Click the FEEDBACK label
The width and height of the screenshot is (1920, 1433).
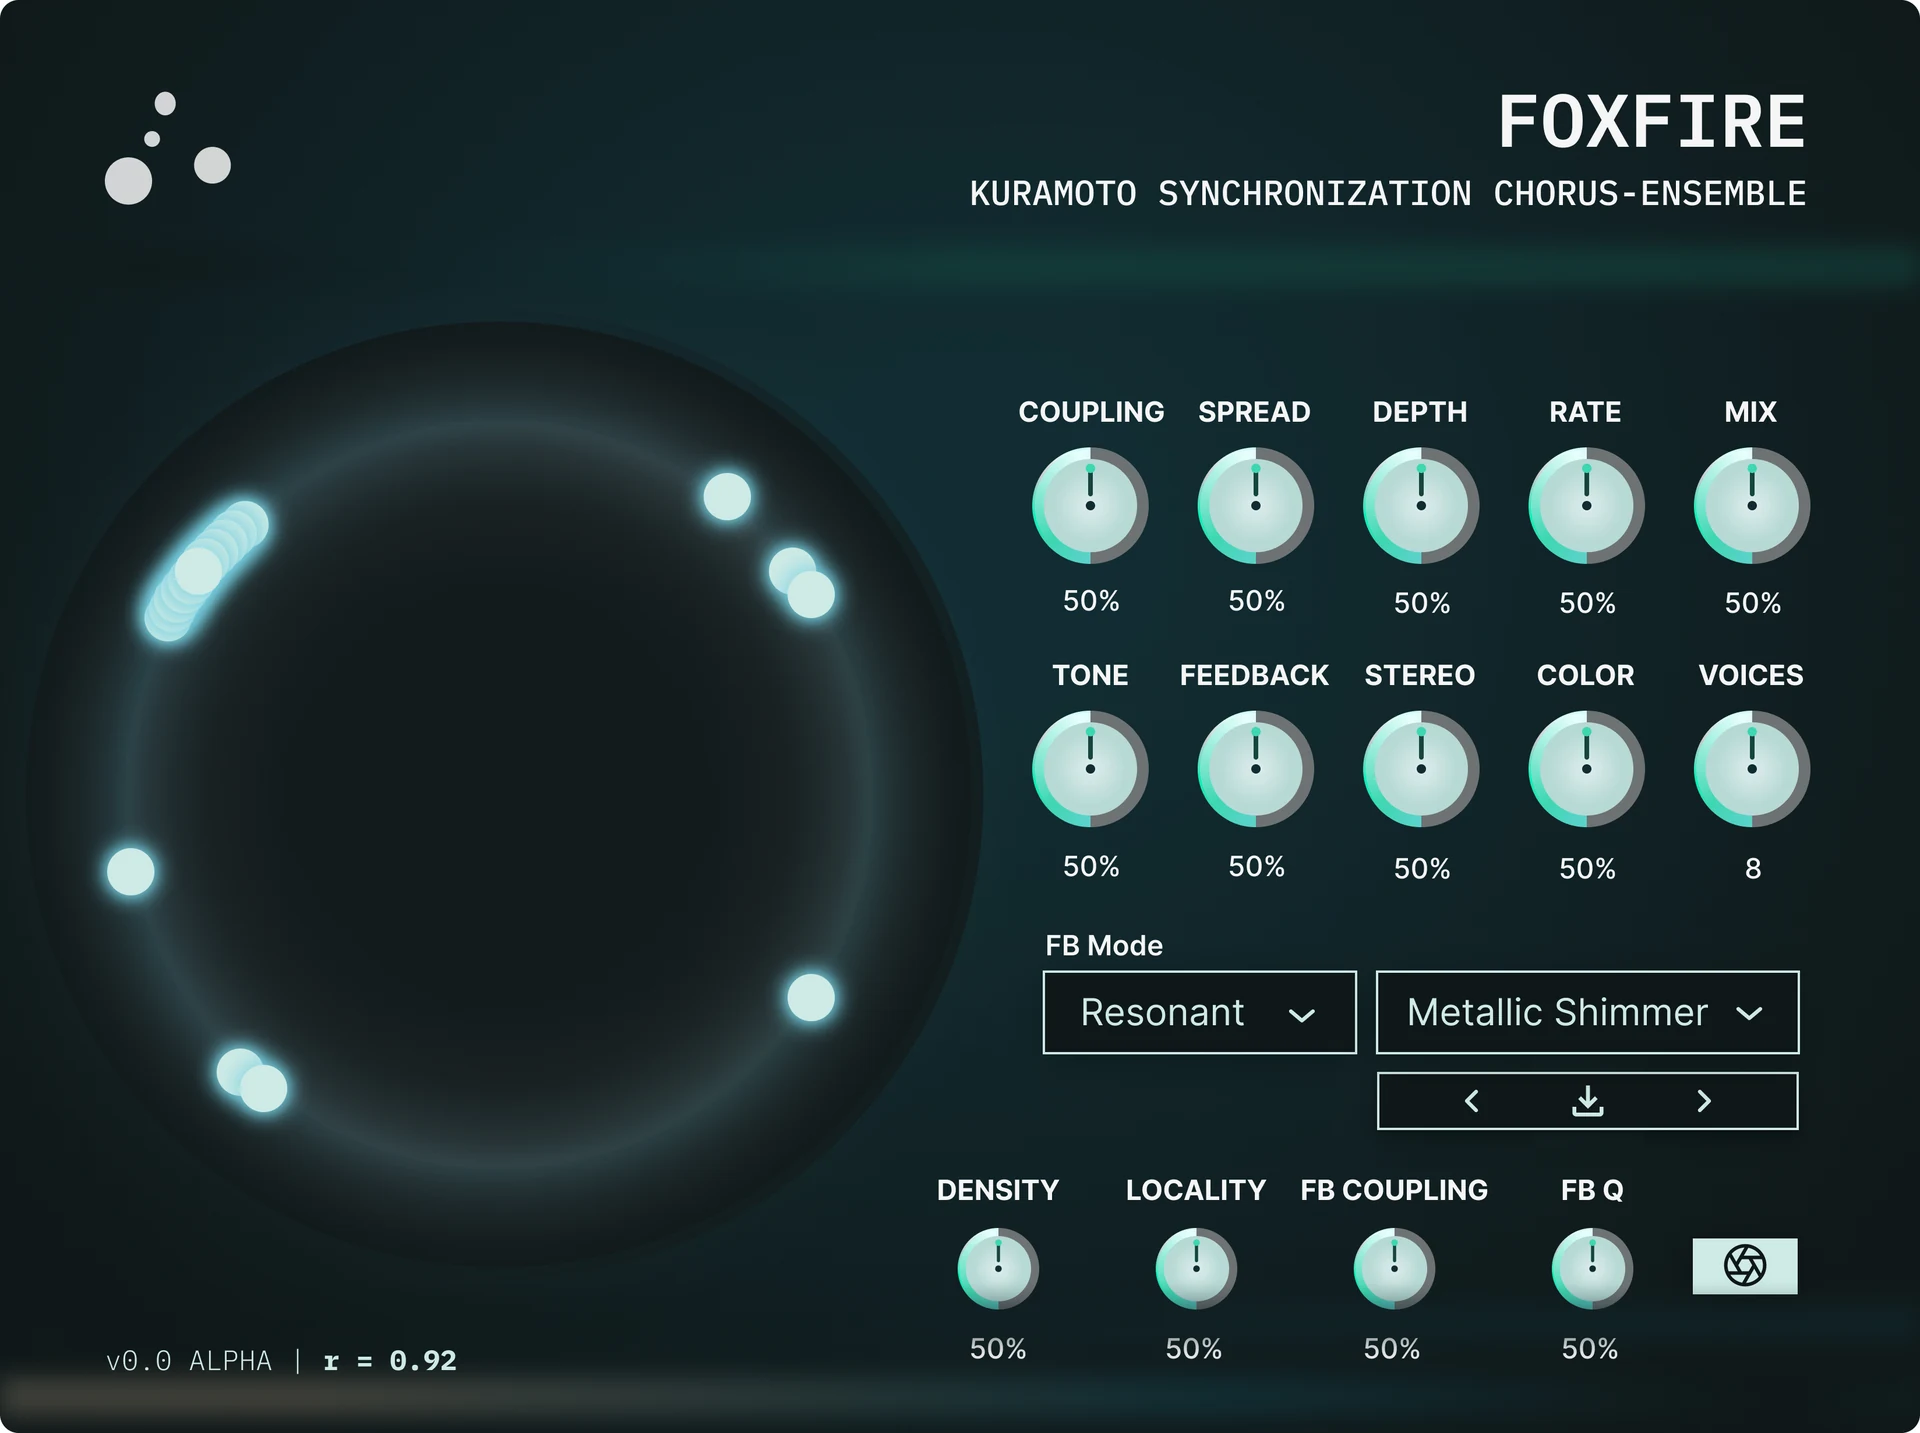point(1254,676)
